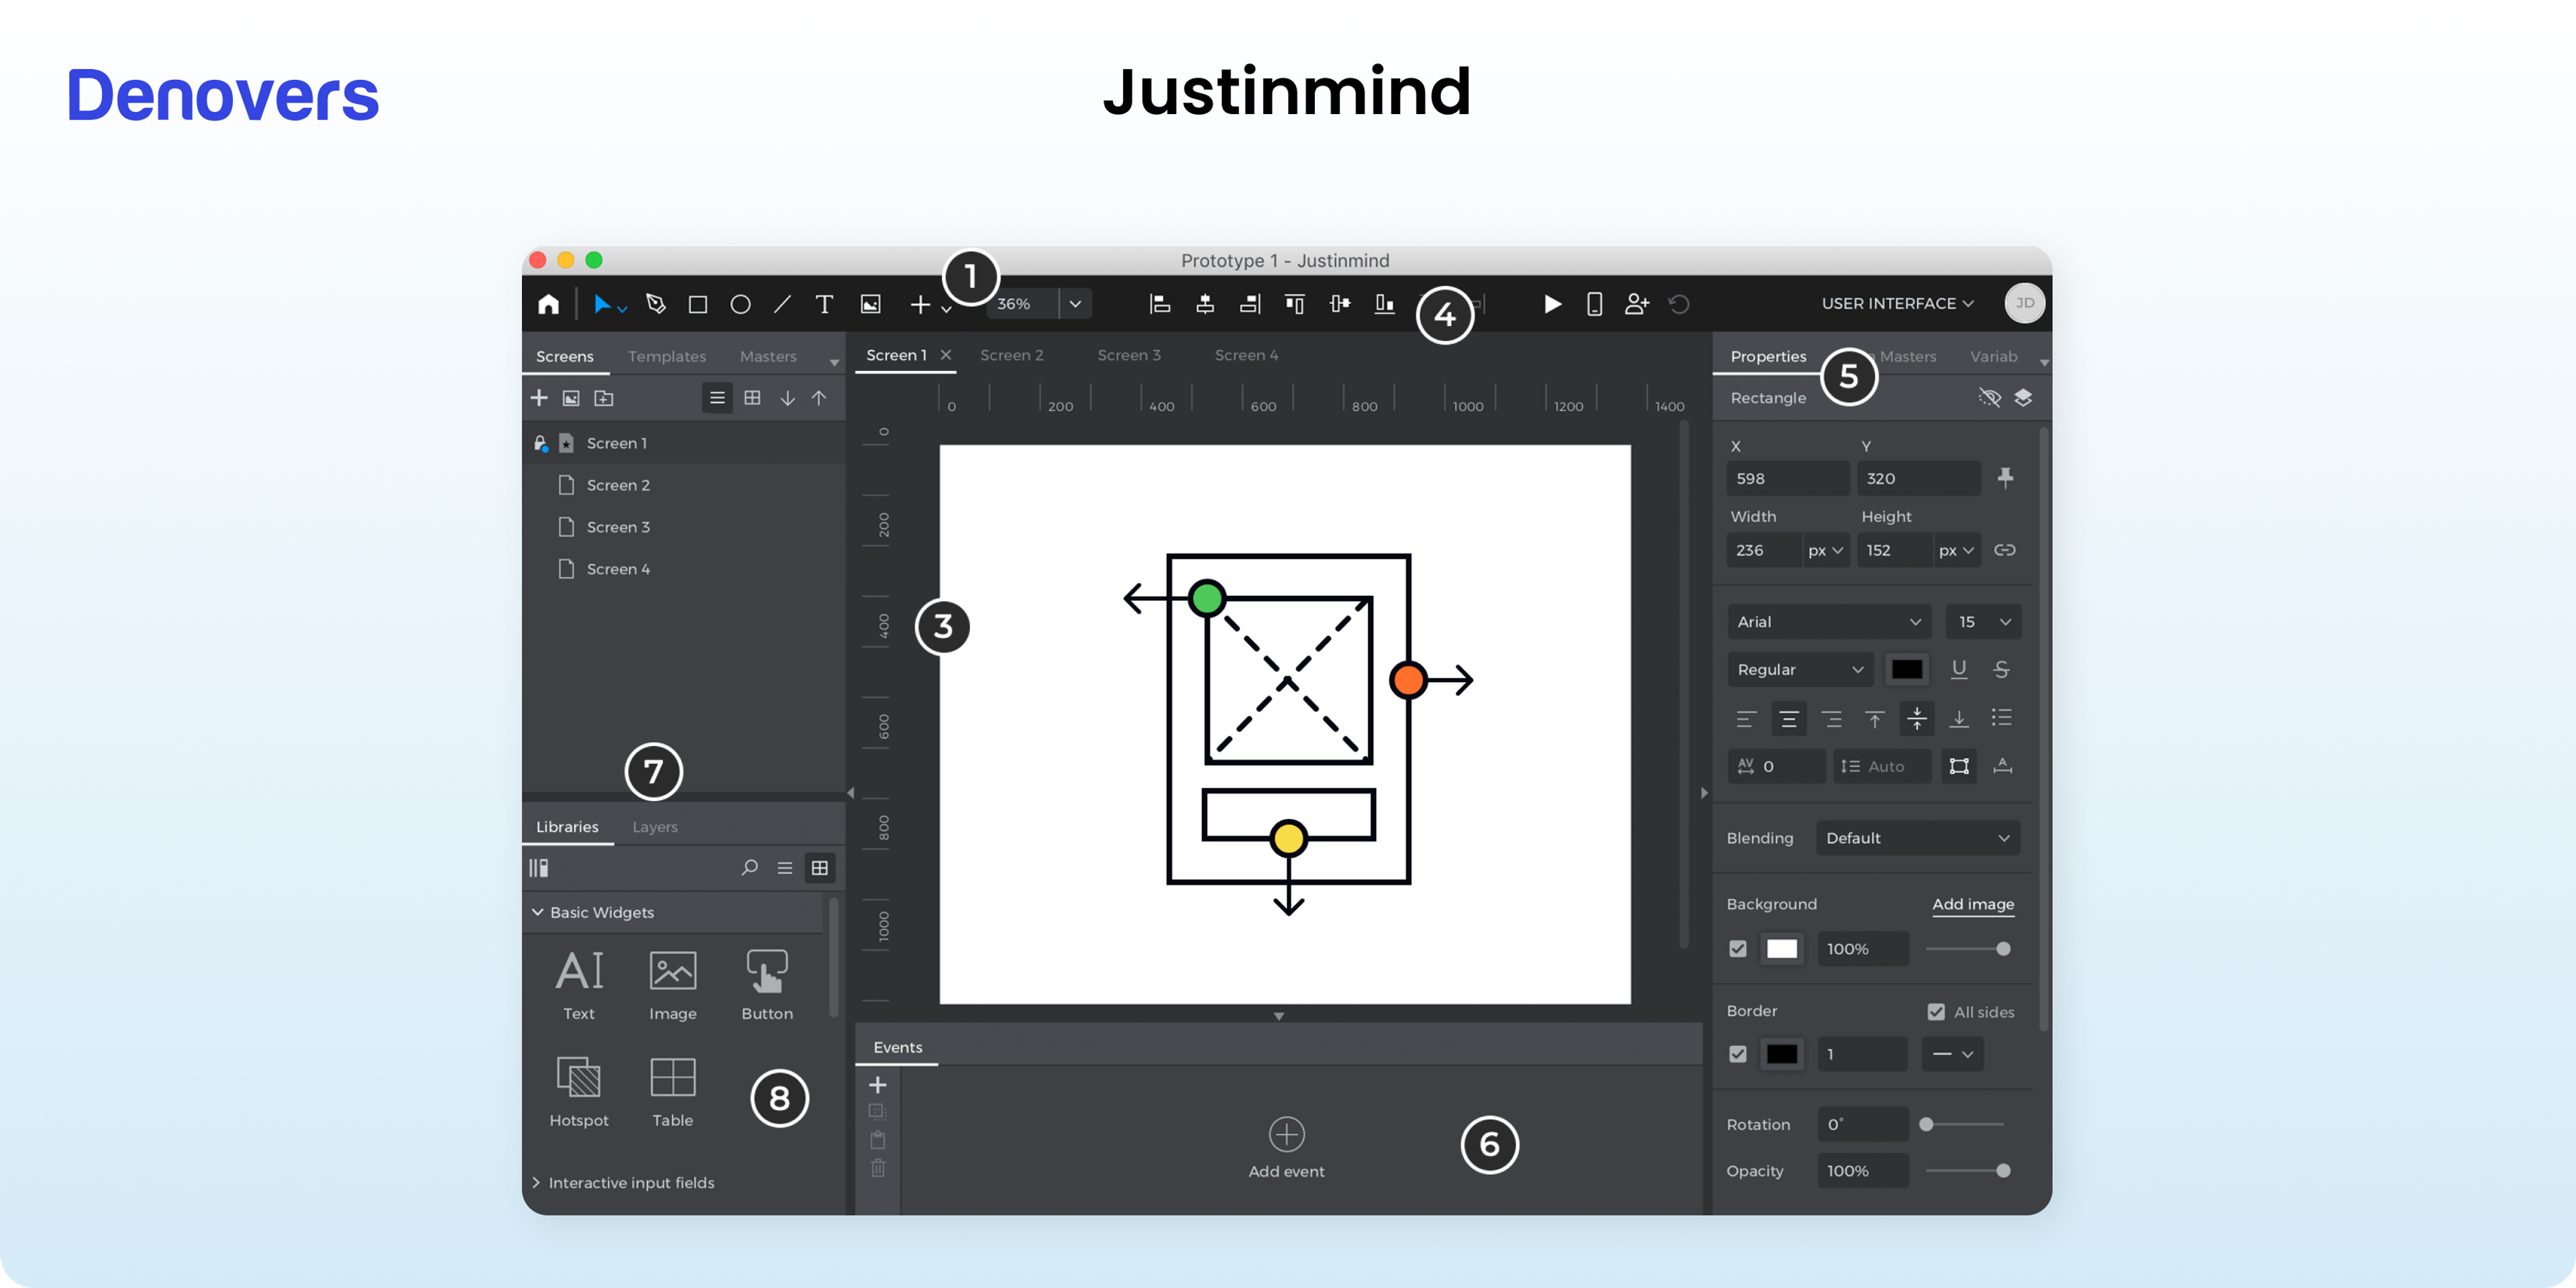Open the USER INTERFACE workspace dropdown
2576x1288 pixels.
1897,303
